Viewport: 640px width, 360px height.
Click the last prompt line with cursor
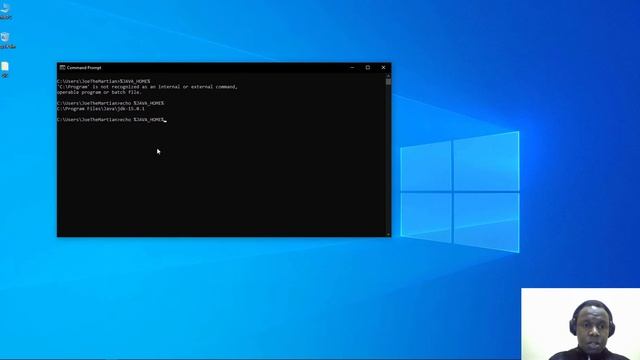[x=112, y=120]
